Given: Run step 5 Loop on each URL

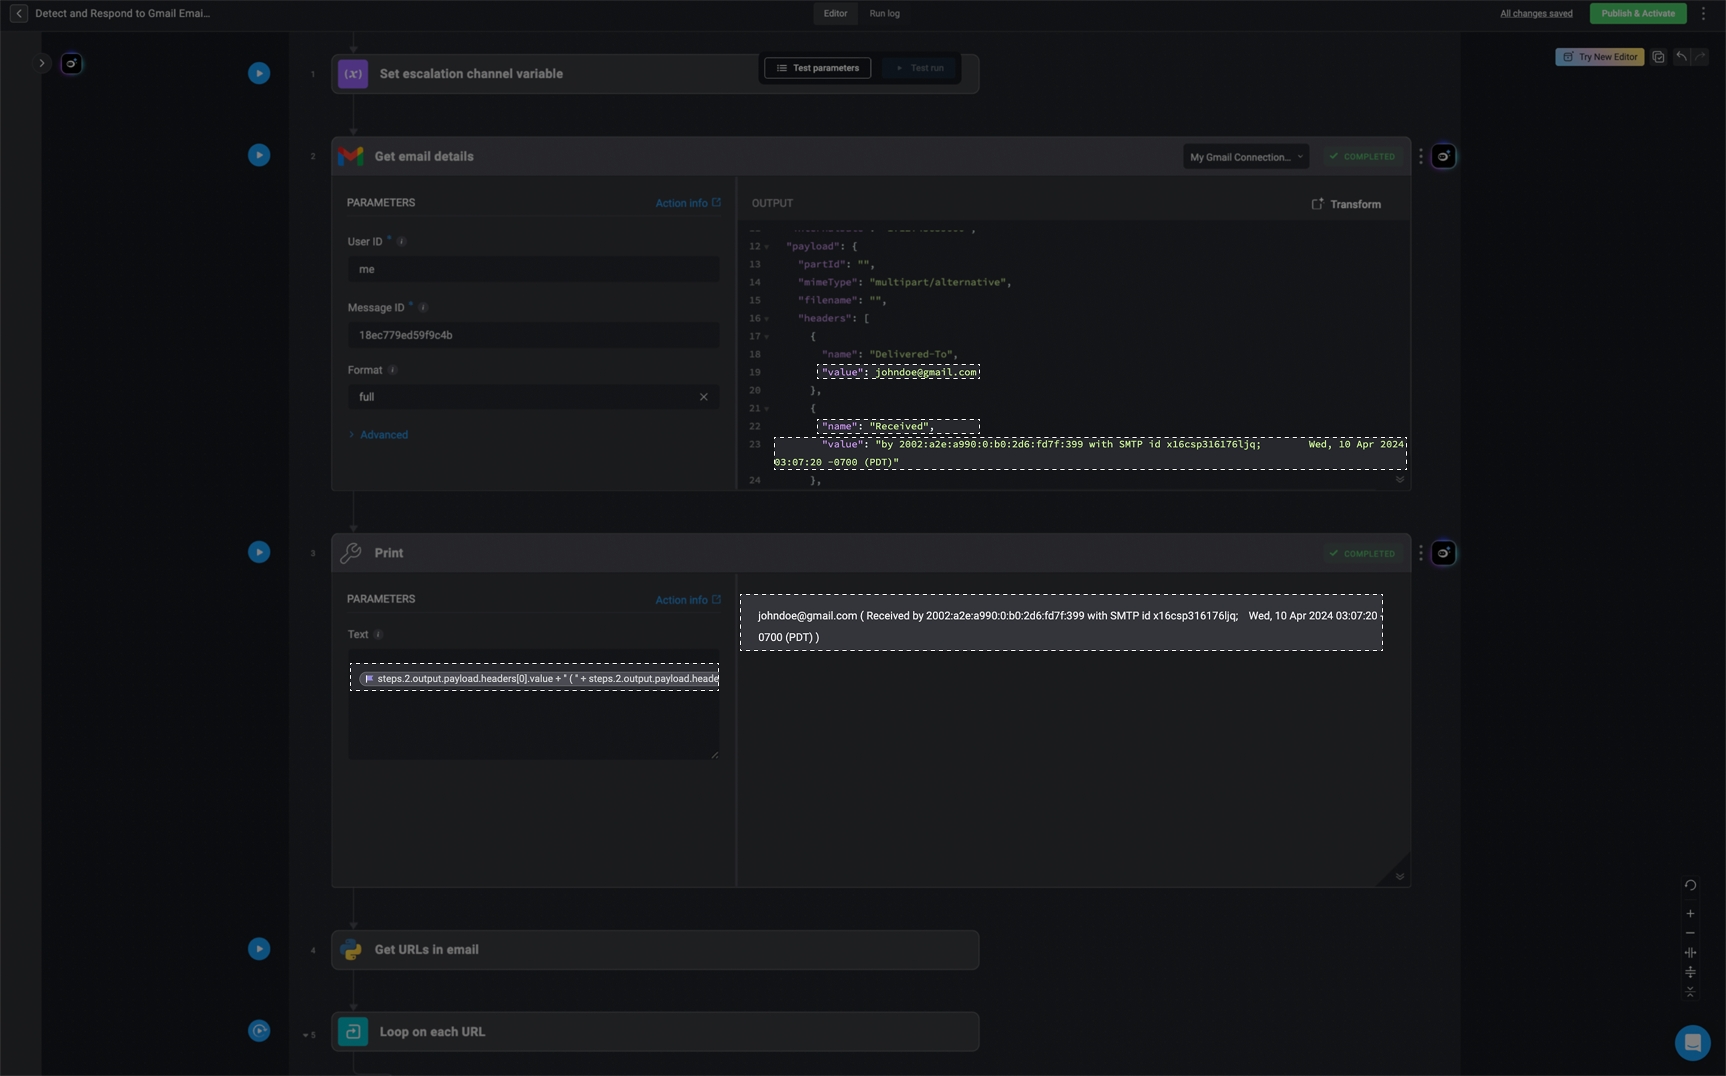Looking at the screenshot, I should point(259,1031).
